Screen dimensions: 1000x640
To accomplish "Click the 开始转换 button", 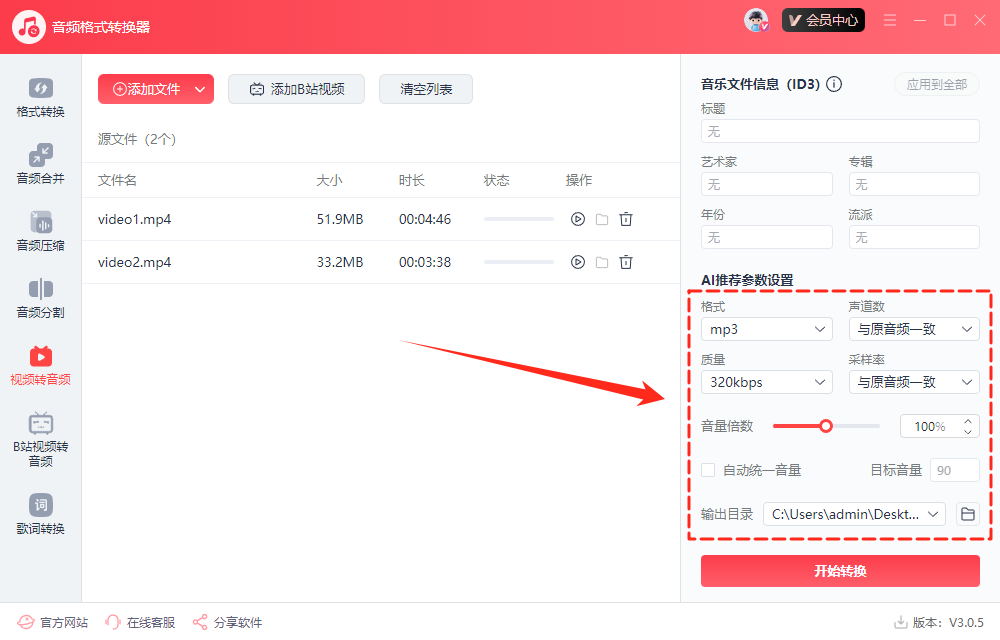I will [x=840, y=571].
